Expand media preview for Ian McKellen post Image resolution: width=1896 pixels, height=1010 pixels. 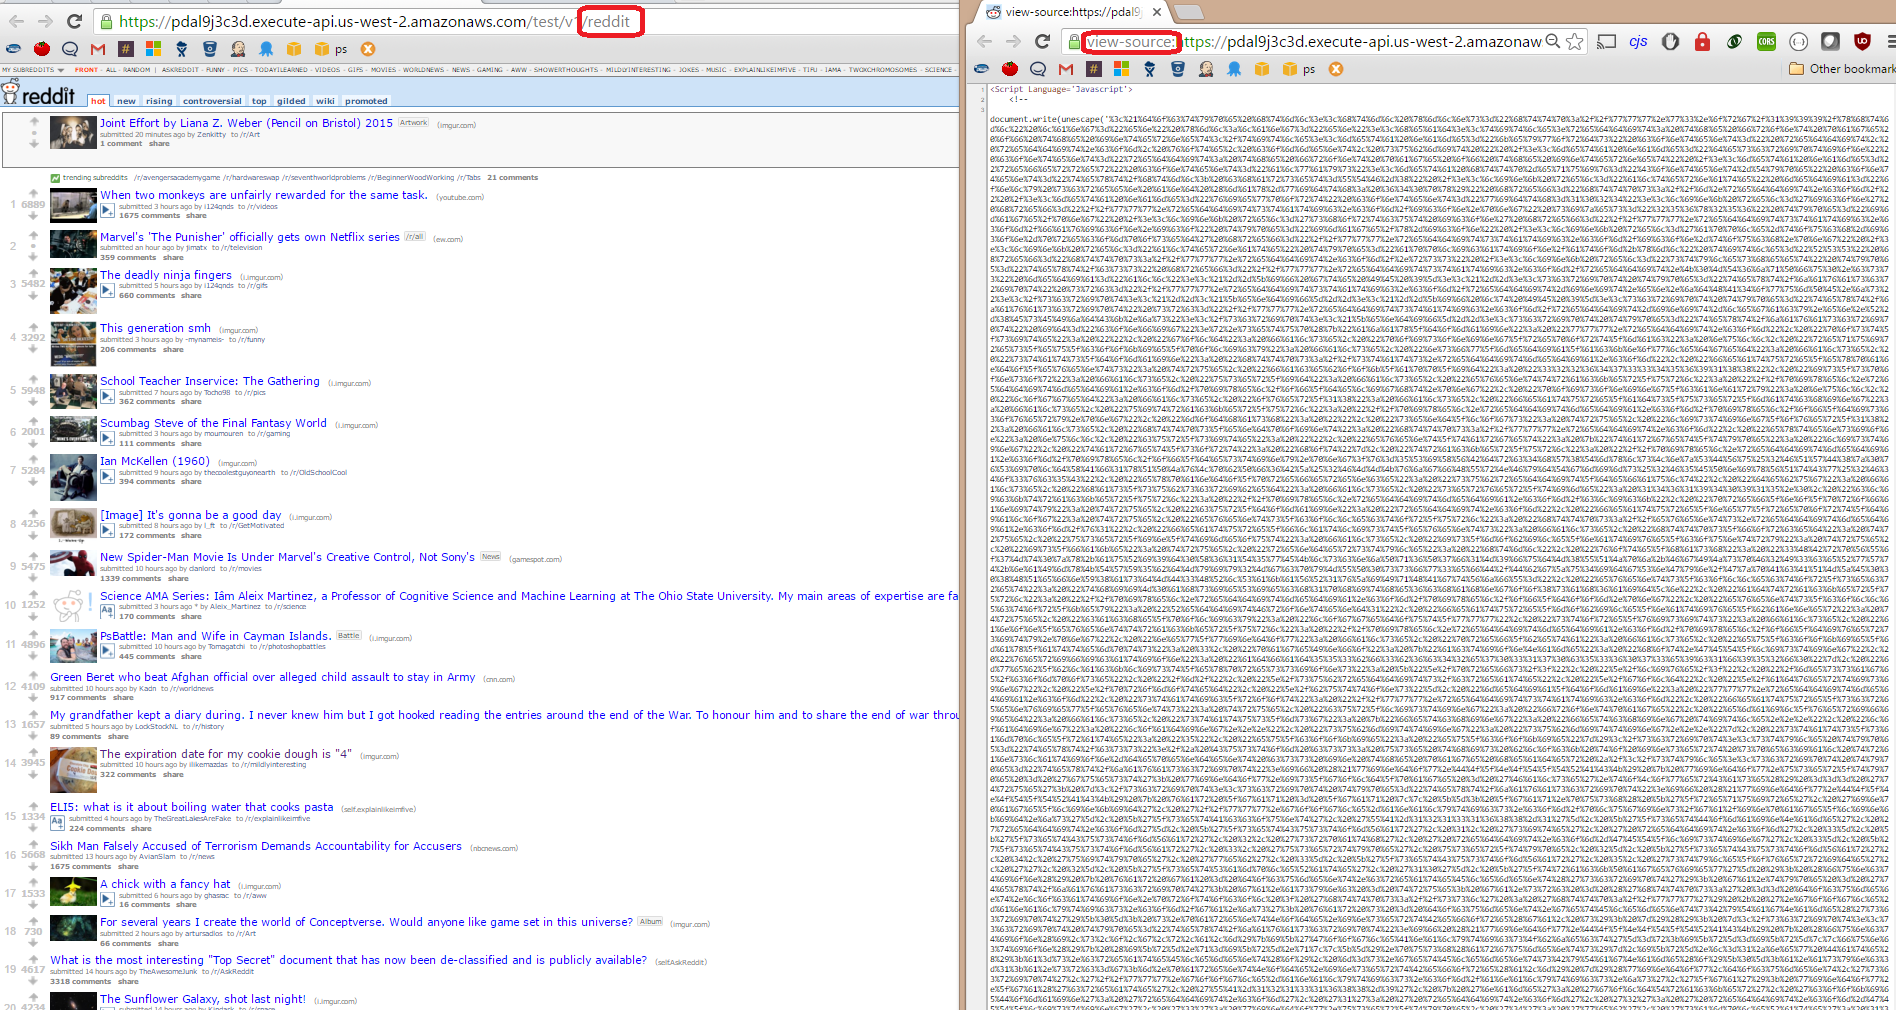(x=107, y=477)
